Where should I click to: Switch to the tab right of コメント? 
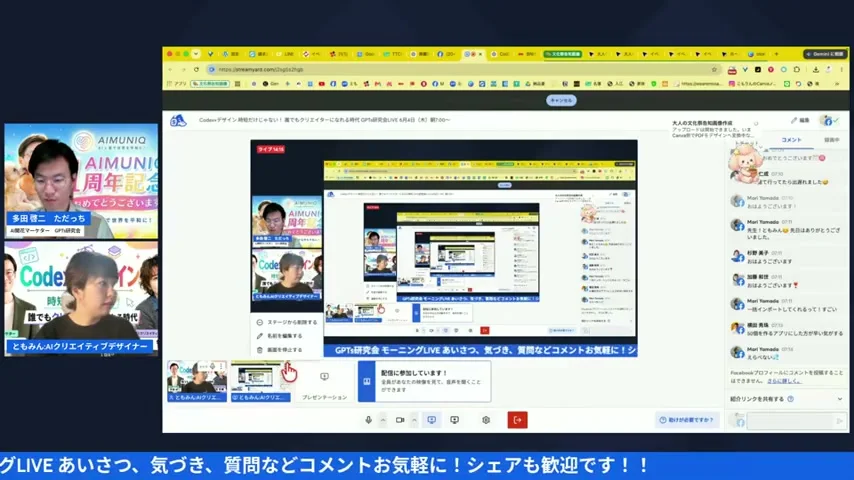click(831, 140)
